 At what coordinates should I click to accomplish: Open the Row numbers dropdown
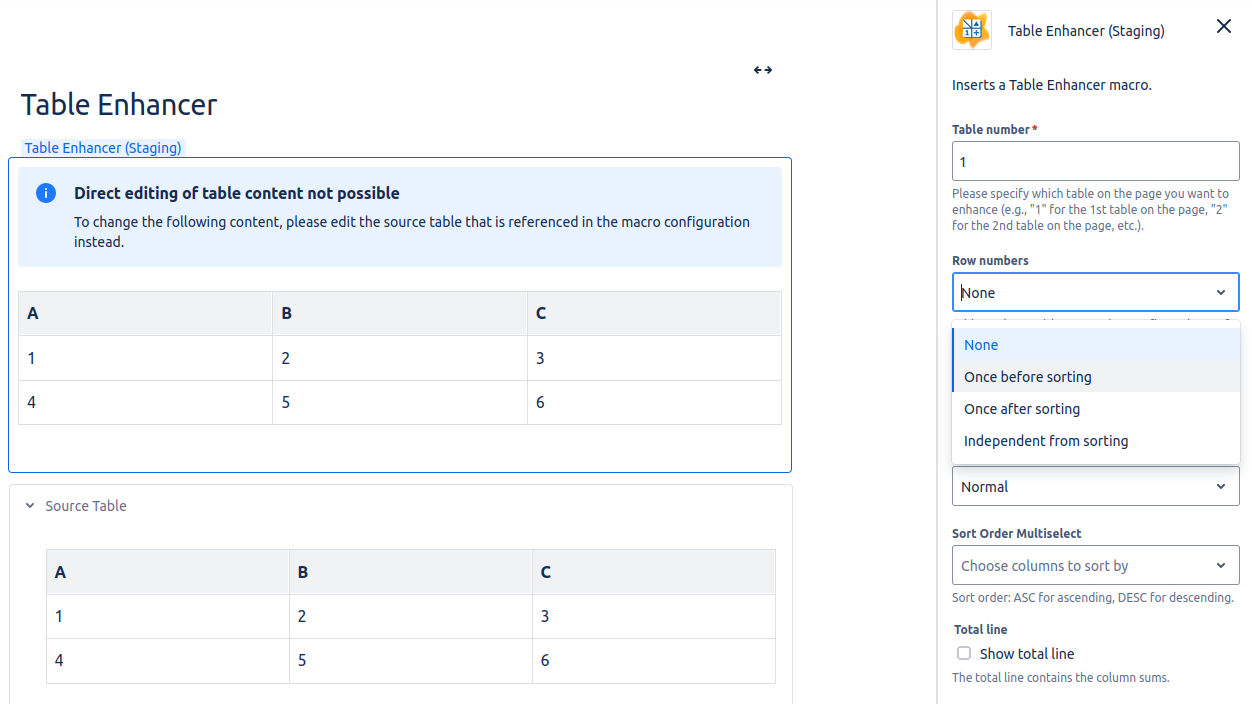1095,292
